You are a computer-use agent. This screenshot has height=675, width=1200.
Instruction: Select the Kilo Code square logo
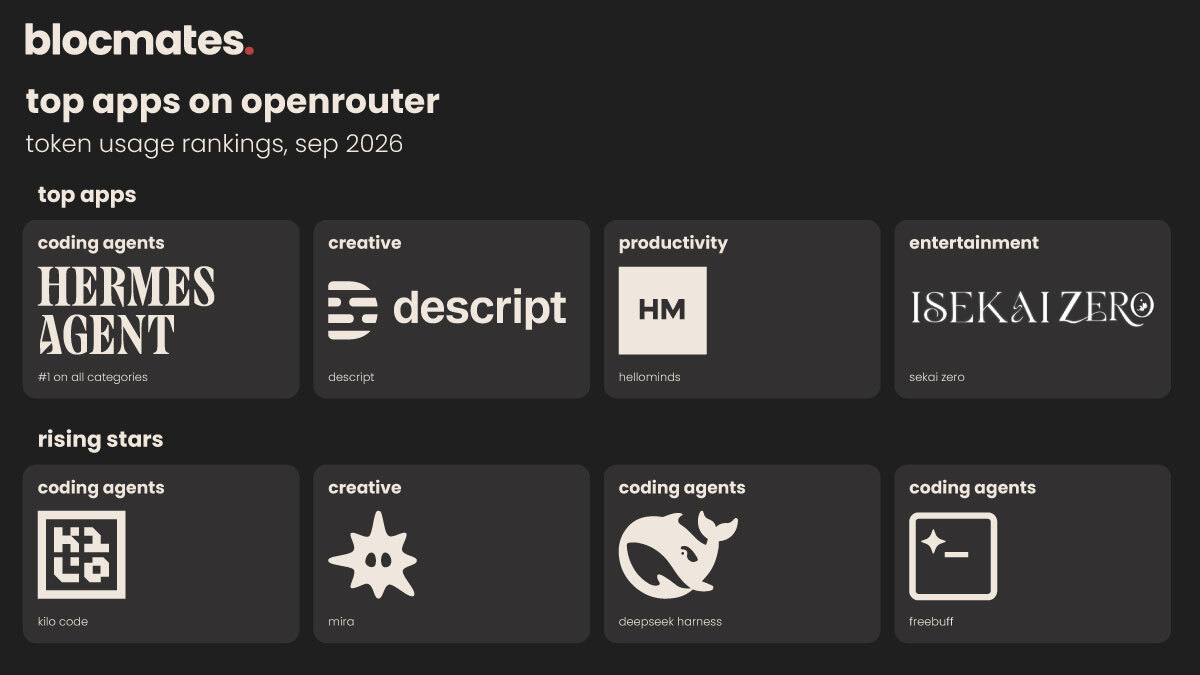click(x=82, y=555)
